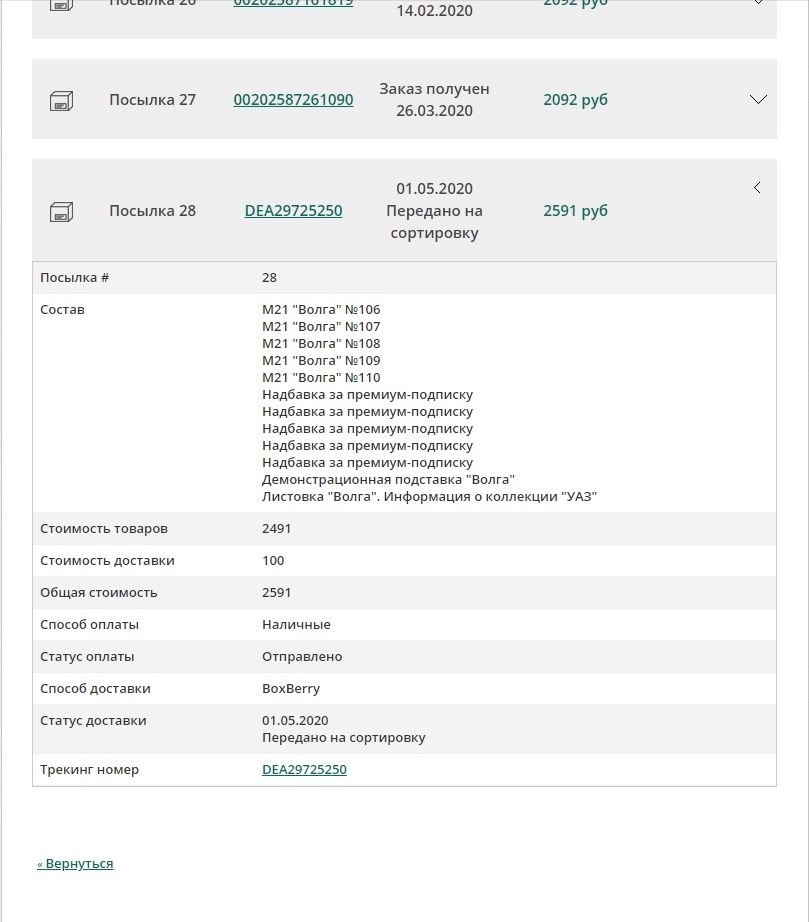
Task: Click the 2092 руб price of Посылка 27
Action: [x=575, y=100]
